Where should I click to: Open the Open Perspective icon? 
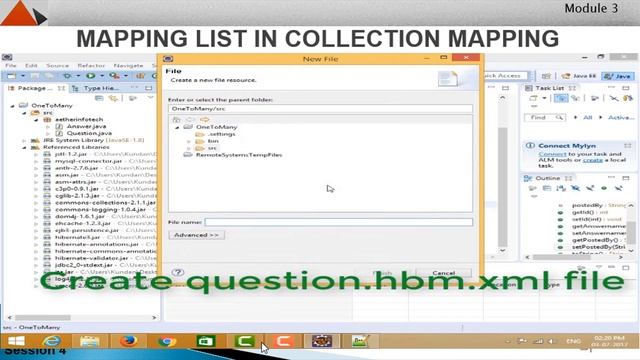coord(546,76)
